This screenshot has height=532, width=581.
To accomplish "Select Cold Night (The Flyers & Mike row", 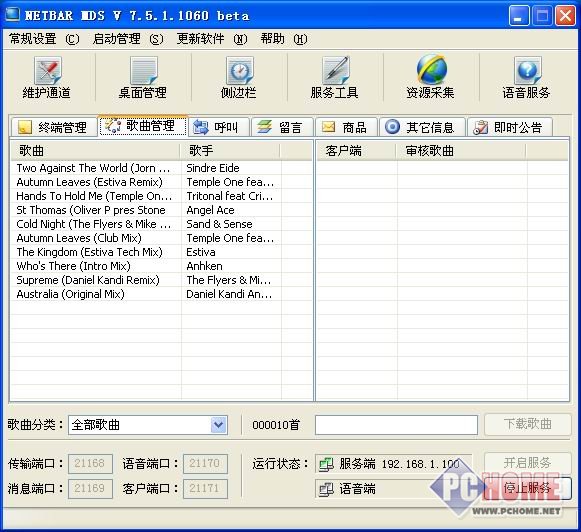I will pos(93,225).
